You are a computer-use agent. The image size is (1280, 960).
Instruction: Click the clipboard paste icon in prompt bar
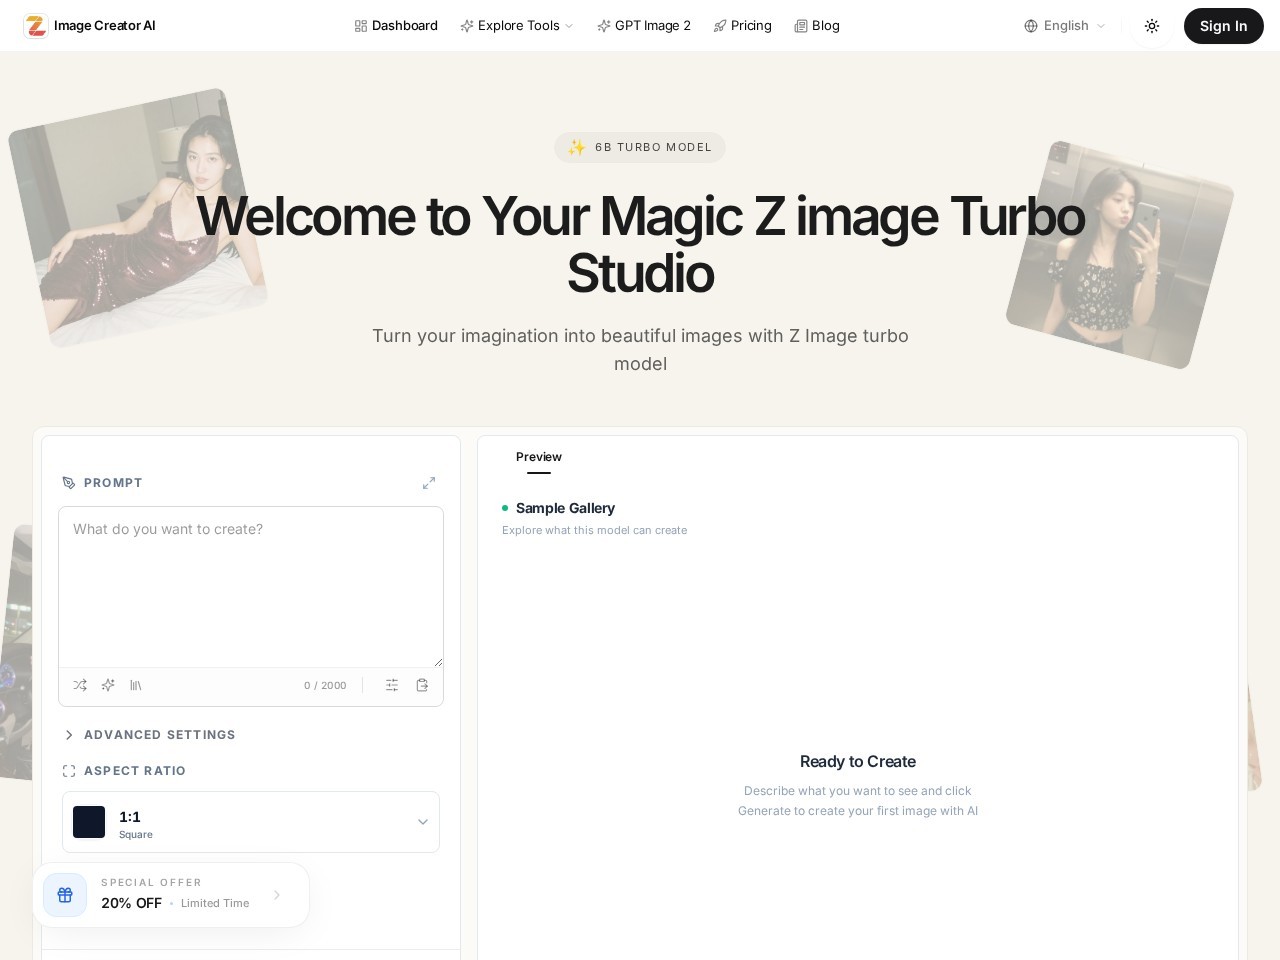coord(422,685)
